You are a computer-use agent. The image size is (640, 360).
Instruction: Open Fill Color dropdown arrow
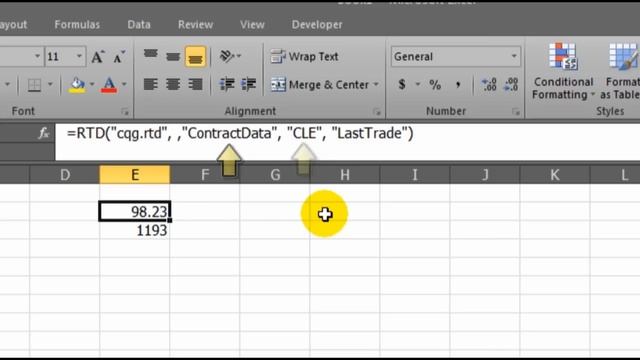point(92,84)
